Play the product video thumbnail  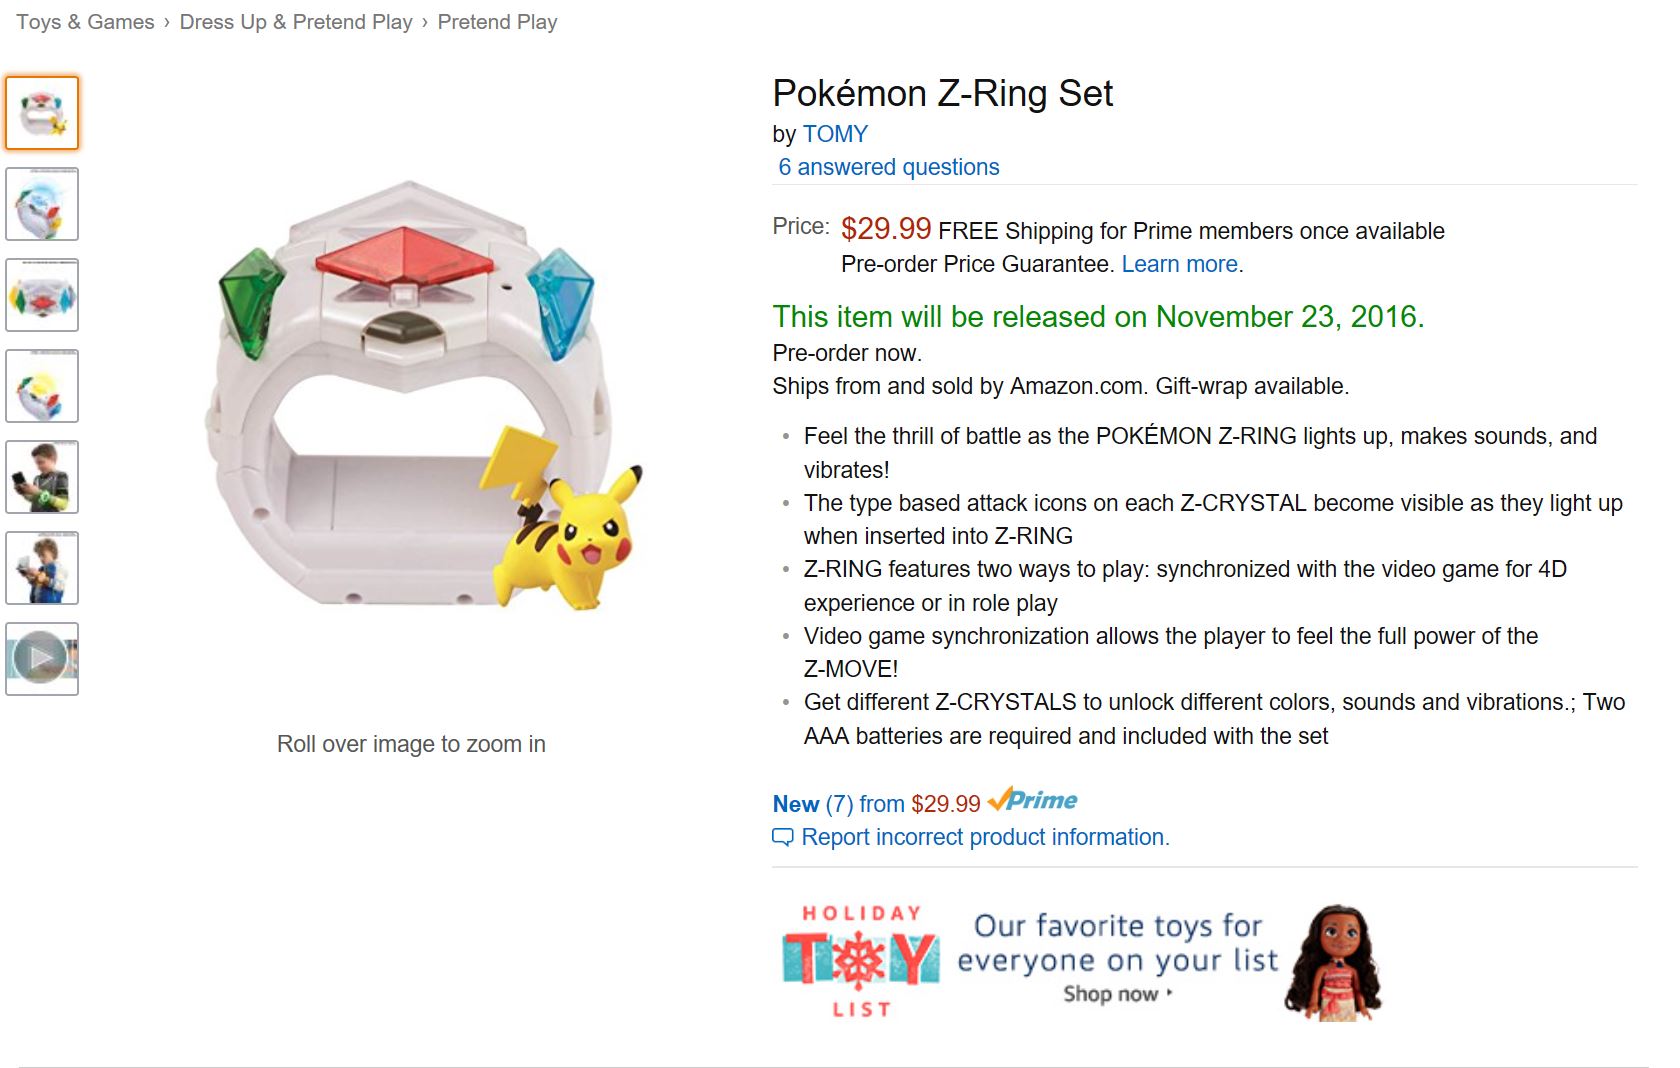42,659
